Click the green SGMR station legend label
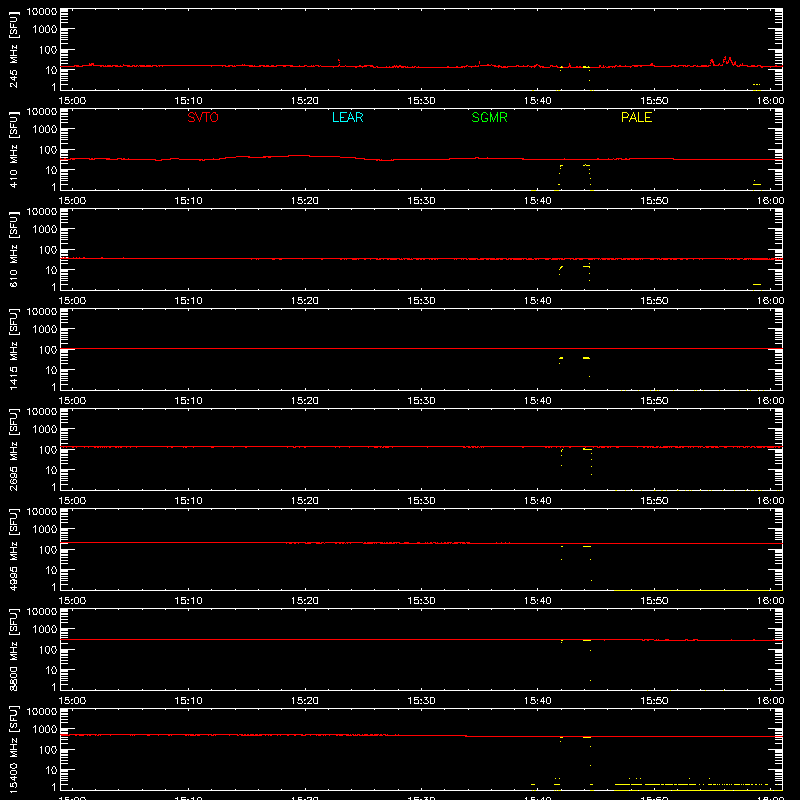800x800 pixels. pyautogui.click(x=489, y=117)
